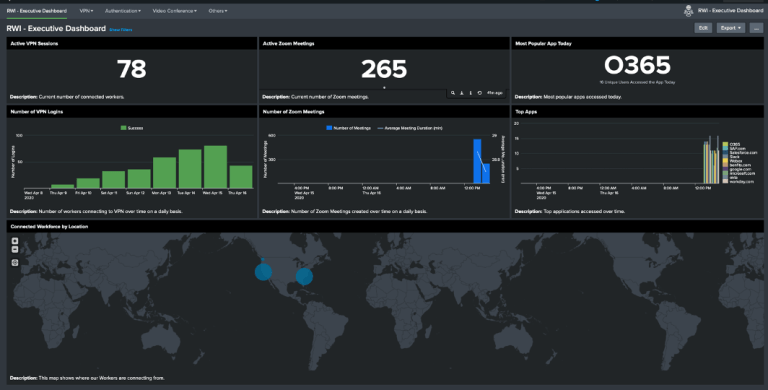768x390 pixels.
Task: Click the Number of Zoom Meetings panel title
Action: (293, 112)
